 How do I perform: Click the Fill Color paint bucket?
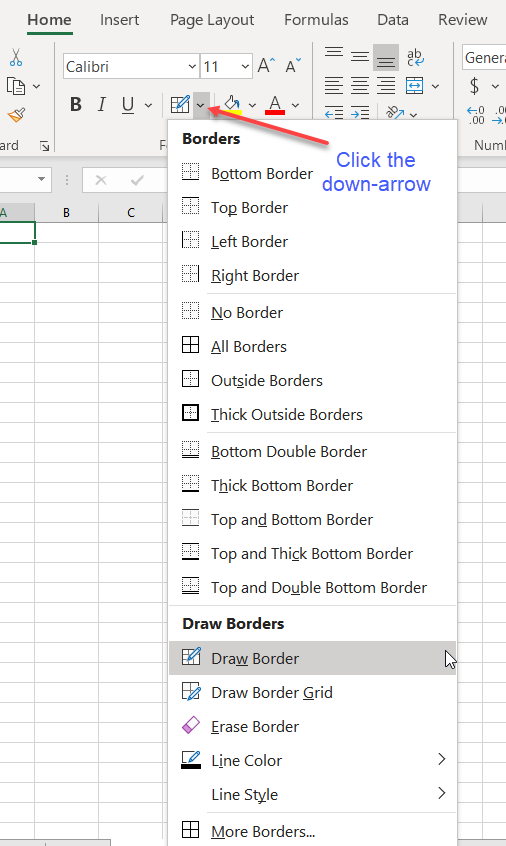233,104
